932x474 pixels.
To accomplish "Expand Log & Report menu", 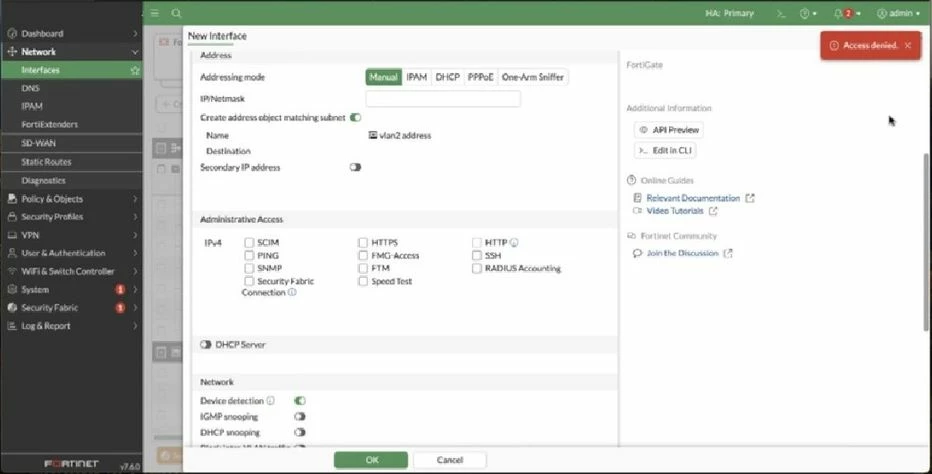I will pyautogui.click(x=71, y=327).
